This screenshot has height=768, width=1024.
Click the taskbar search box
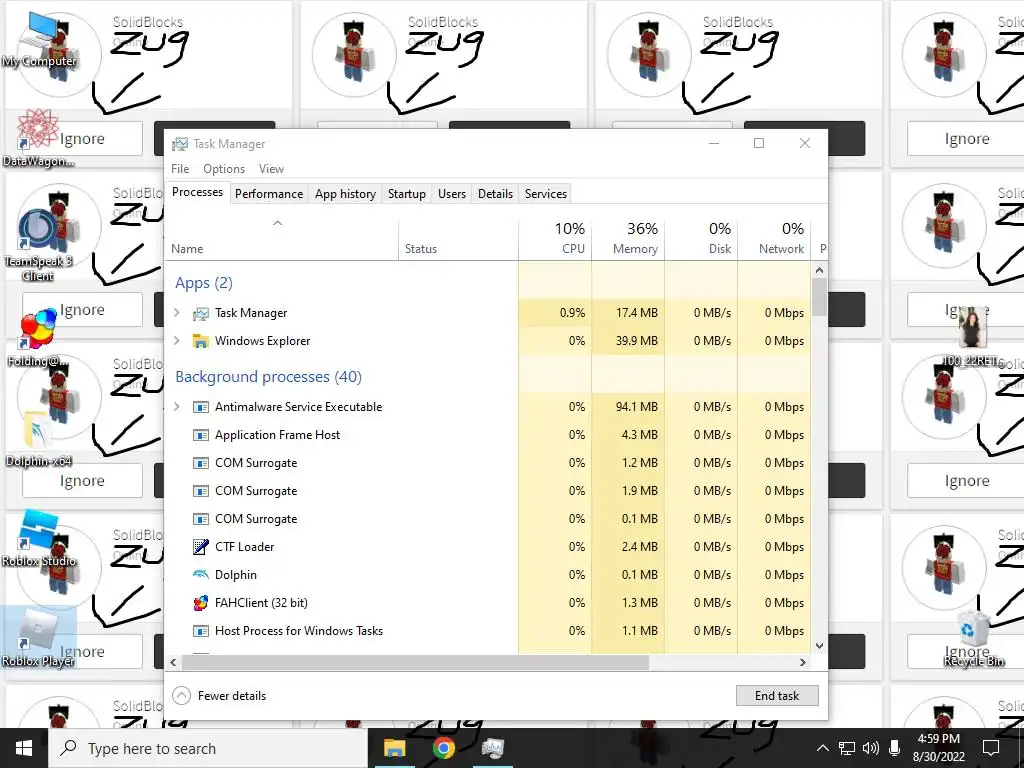click(x=208, y=748)
